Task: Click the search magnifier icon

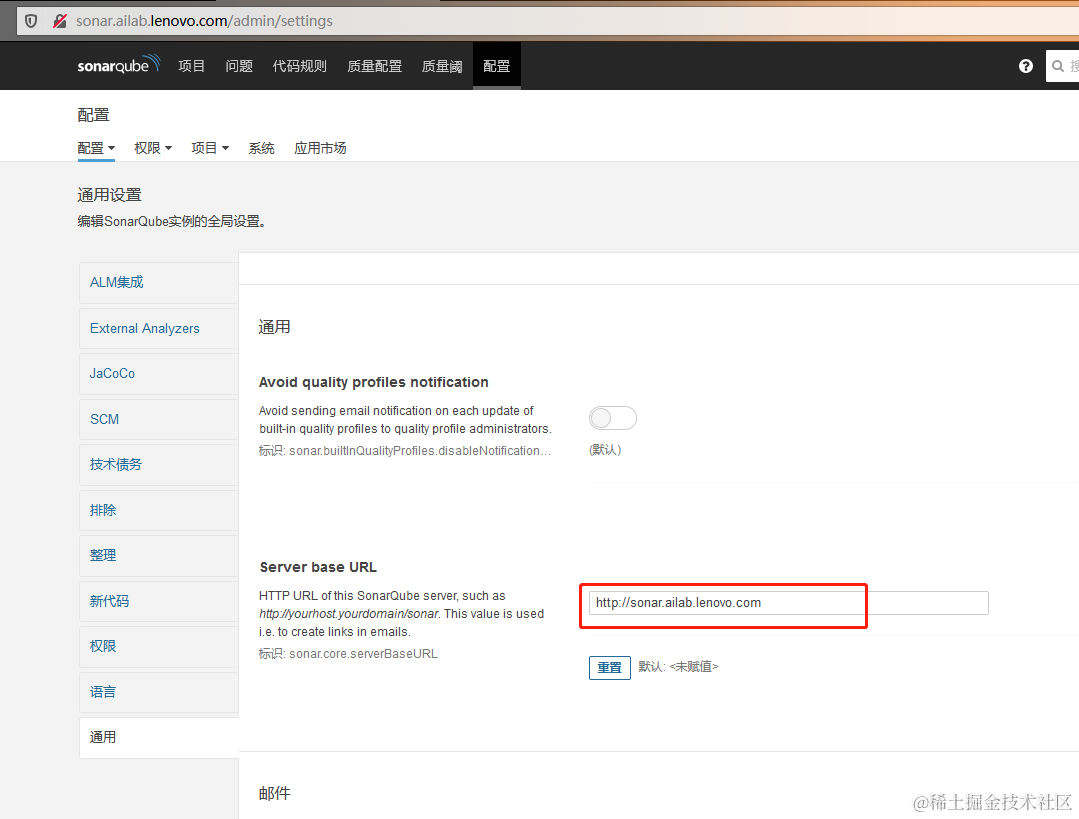Action: coord(1058,66)
